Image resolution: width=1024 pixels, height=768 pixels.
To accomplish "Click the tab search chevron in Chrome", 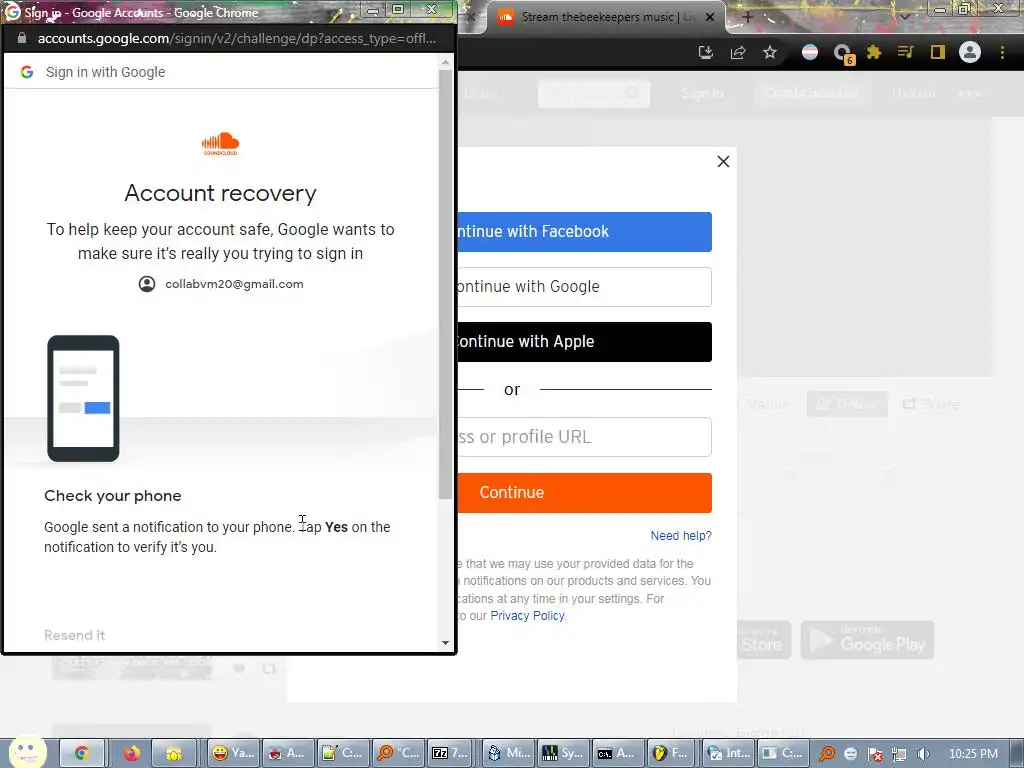I will [905, 16].
